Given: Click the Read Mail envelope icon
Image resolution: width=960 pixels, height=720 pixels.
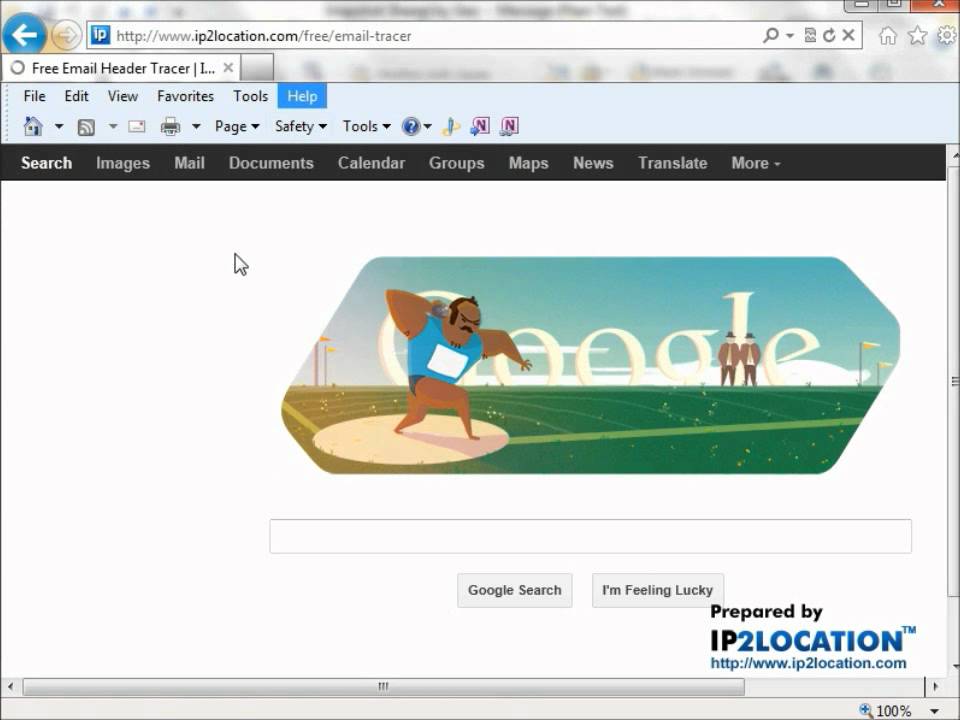Looking at the screenshot, I should 137,127.
